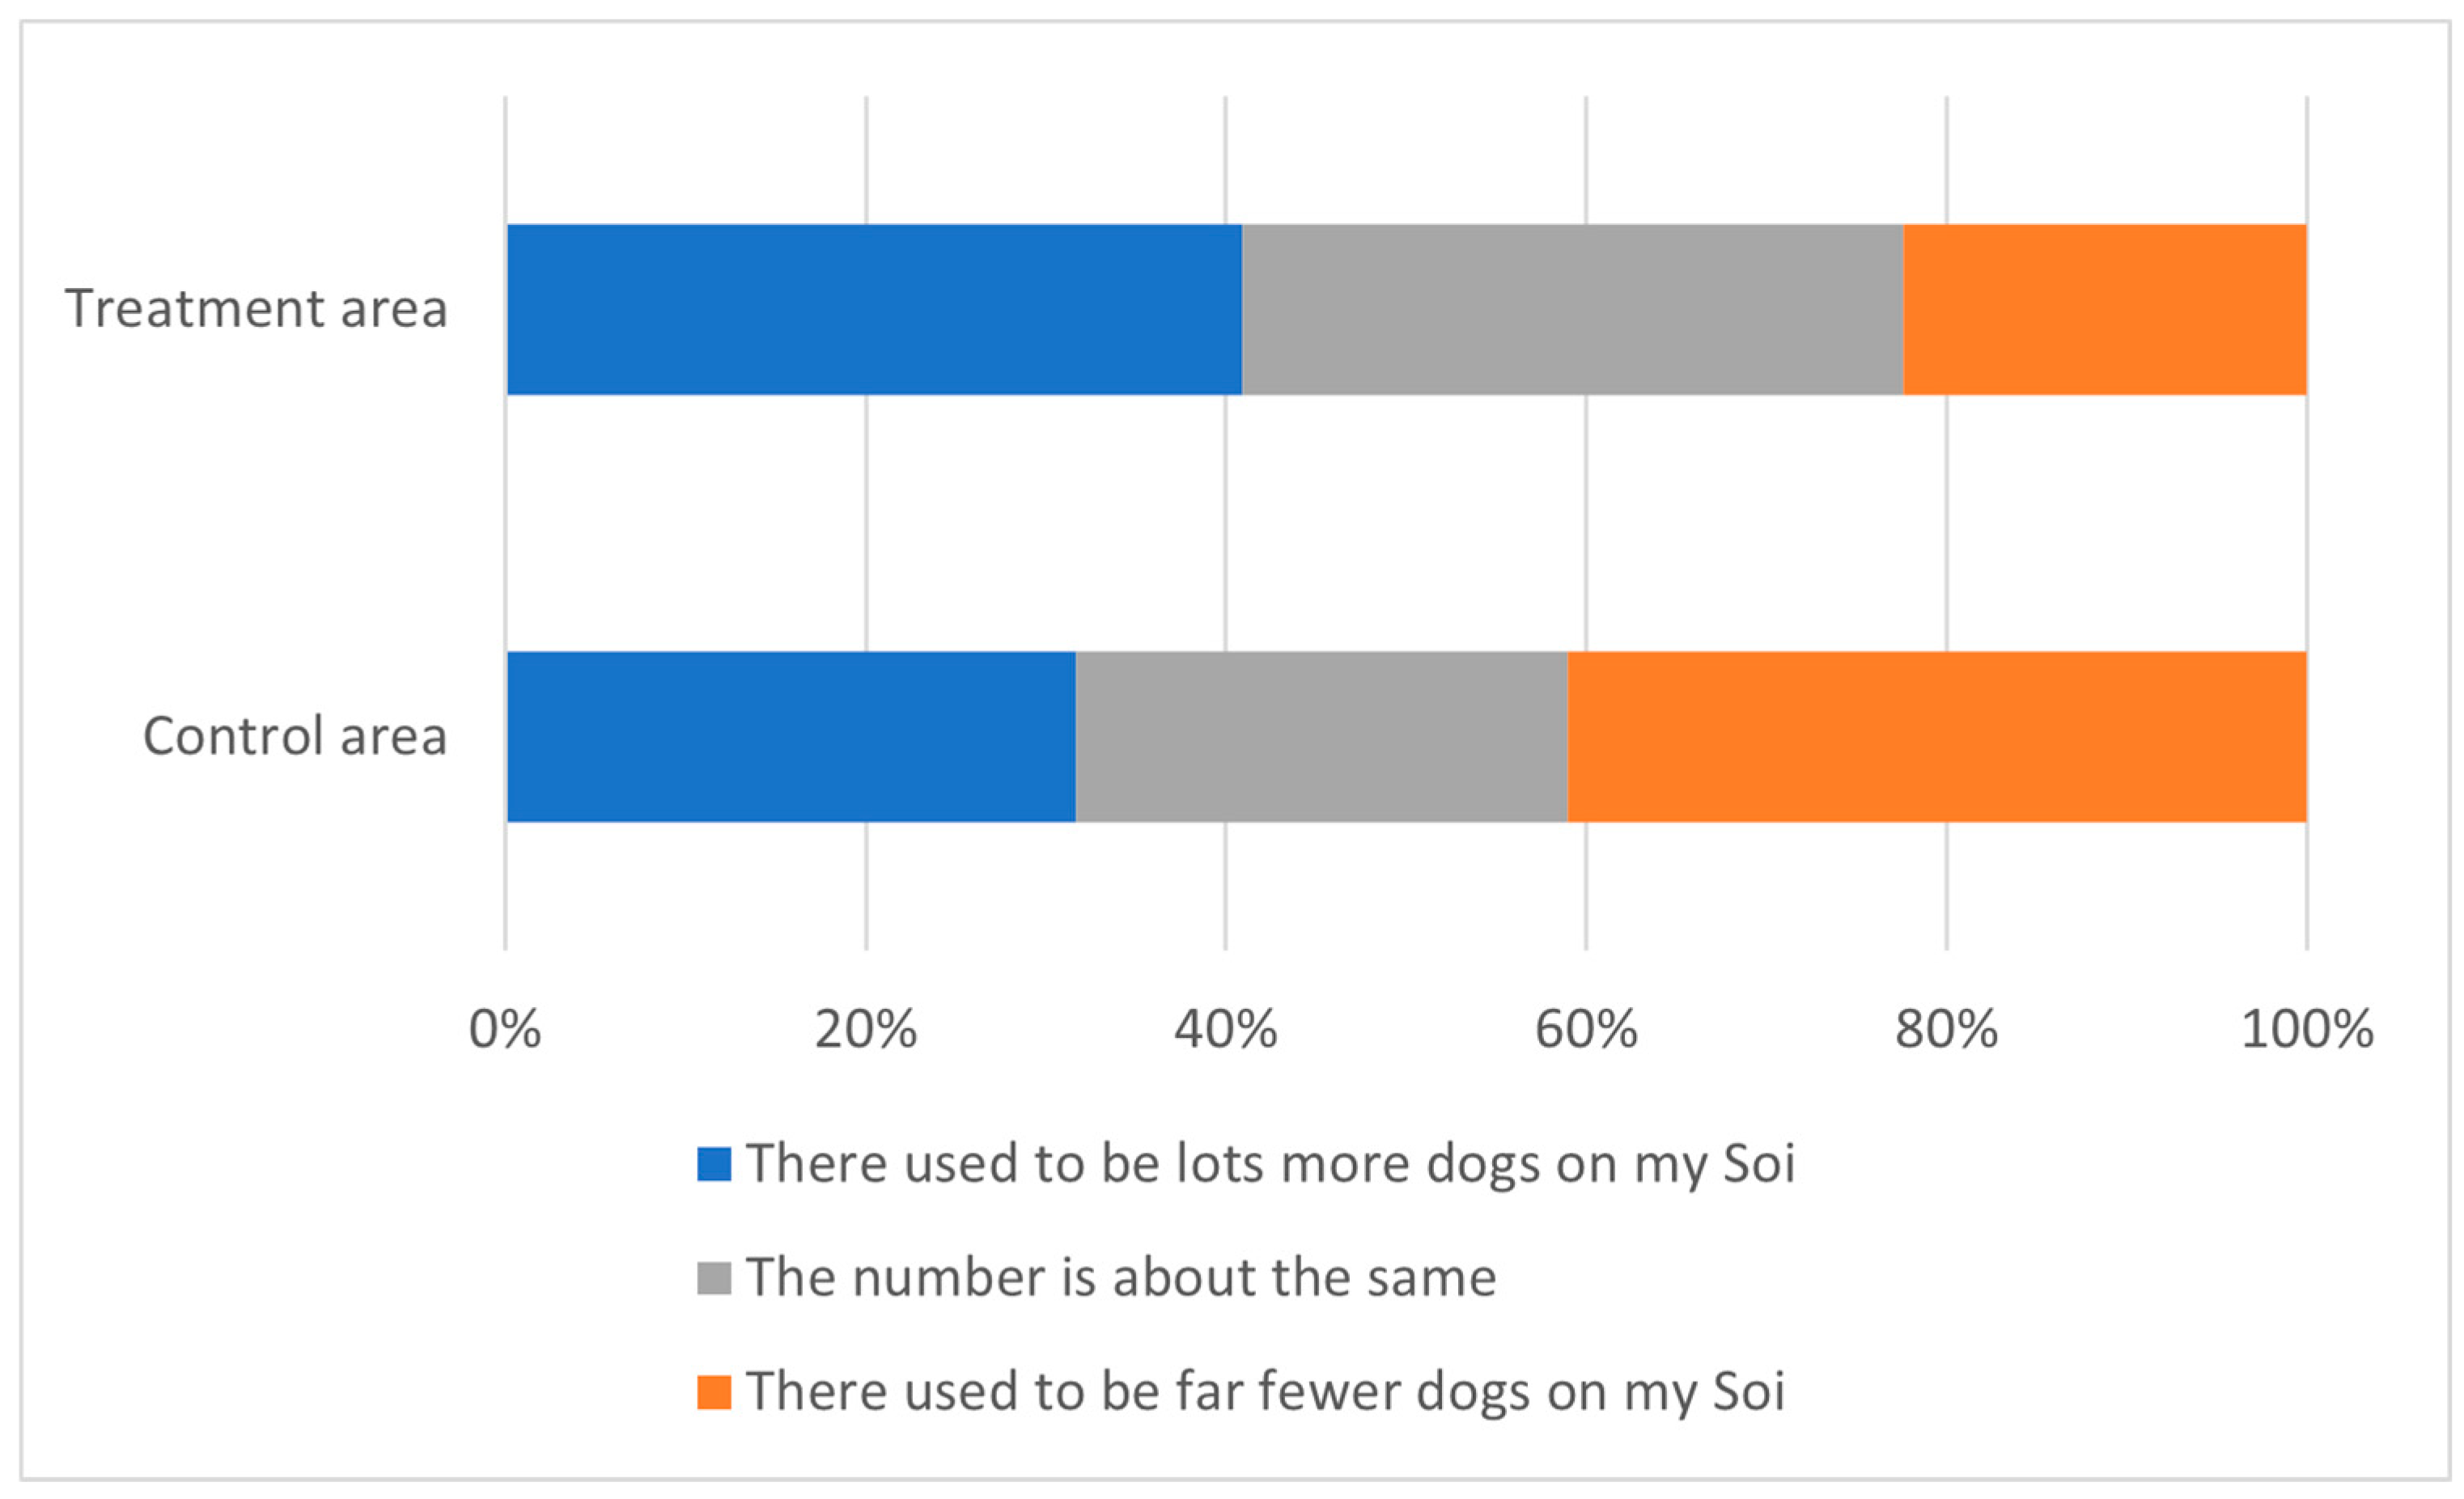The height and width of the screenshot is (1499, 2464).
Task: Click the gray legend color swatch
Action: (x=714, y=1277)
